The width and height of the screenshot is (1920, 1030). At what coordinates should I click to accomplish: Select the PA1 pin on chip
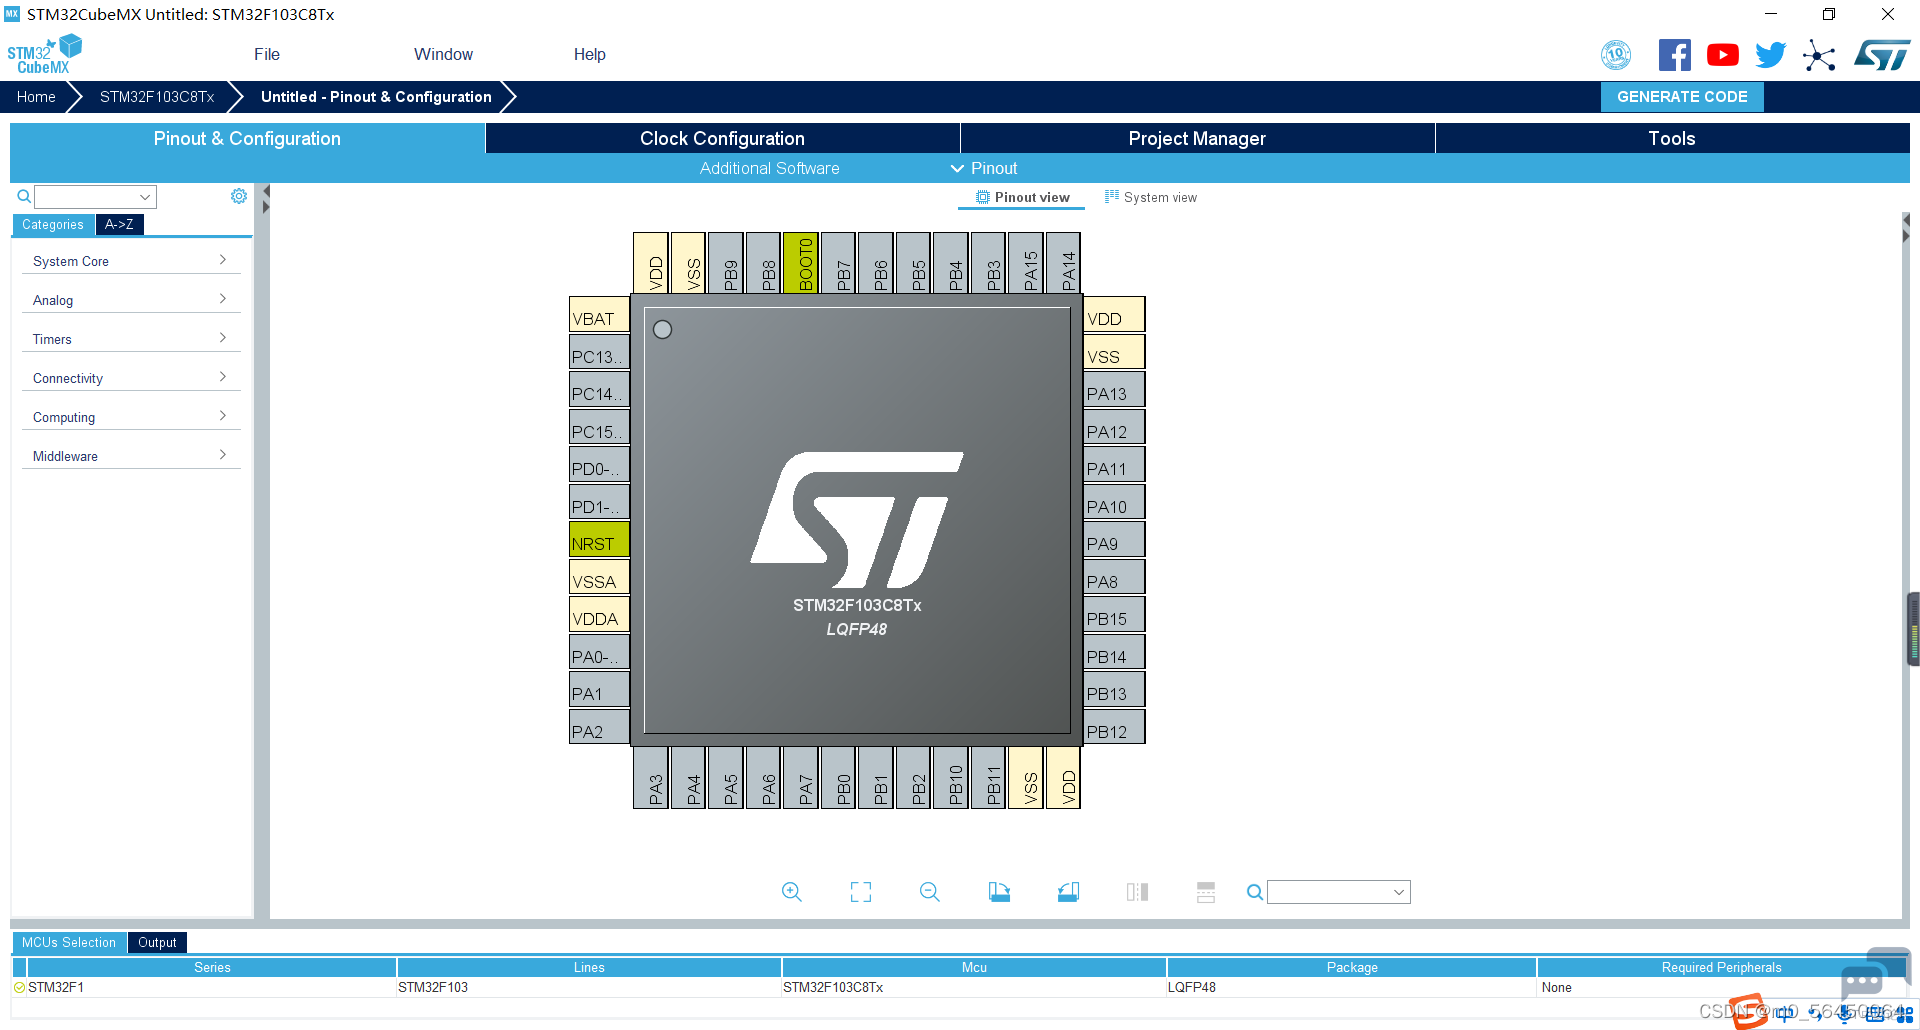[599, 689]
